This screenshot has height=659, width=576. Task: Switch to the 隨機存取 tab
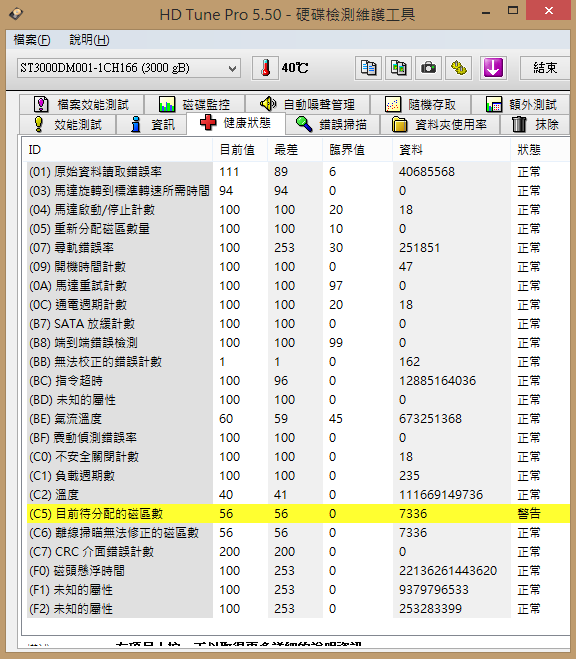(421, 104)
